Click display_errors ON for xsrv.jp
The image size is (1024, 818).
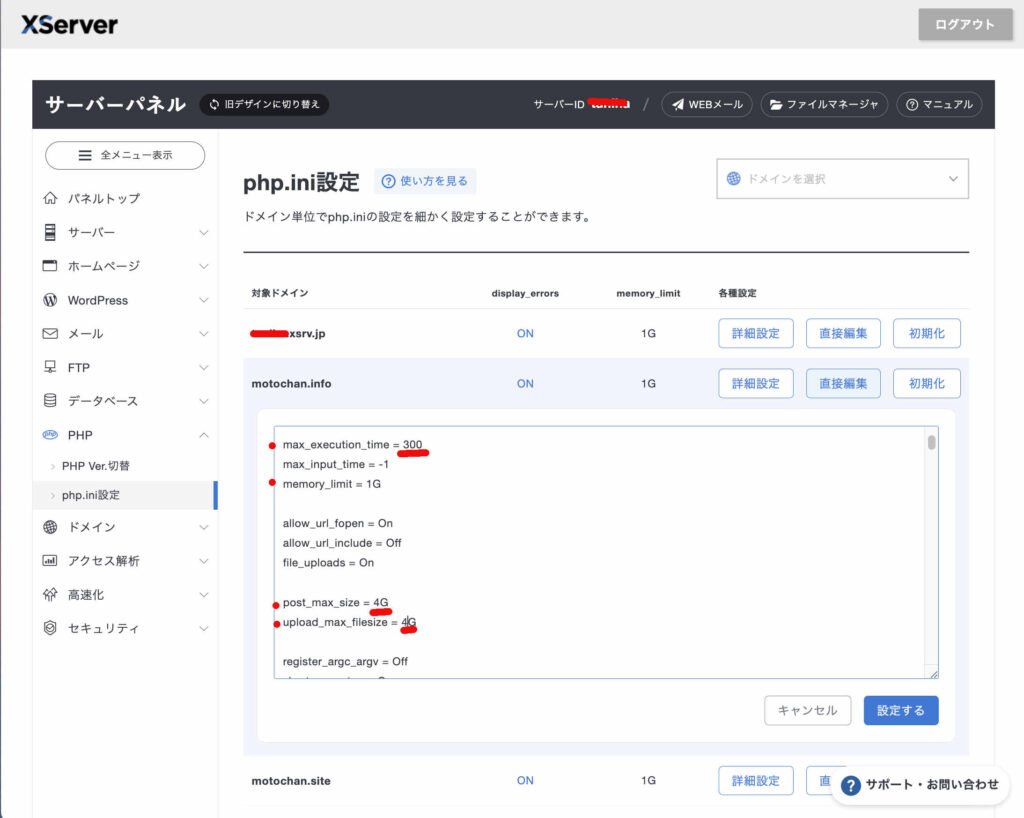pos(525,333)
